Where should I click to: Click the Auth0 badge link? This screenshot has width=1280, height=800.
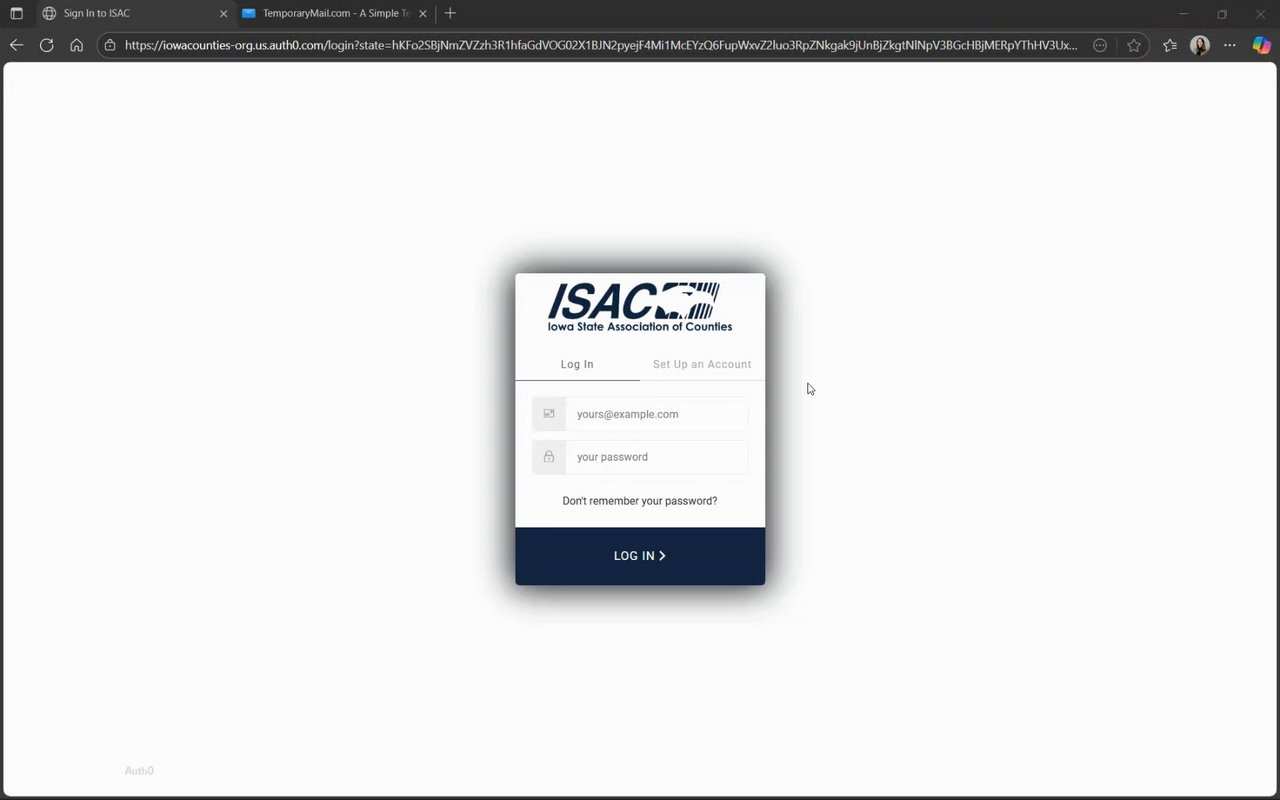click(139, 771)
